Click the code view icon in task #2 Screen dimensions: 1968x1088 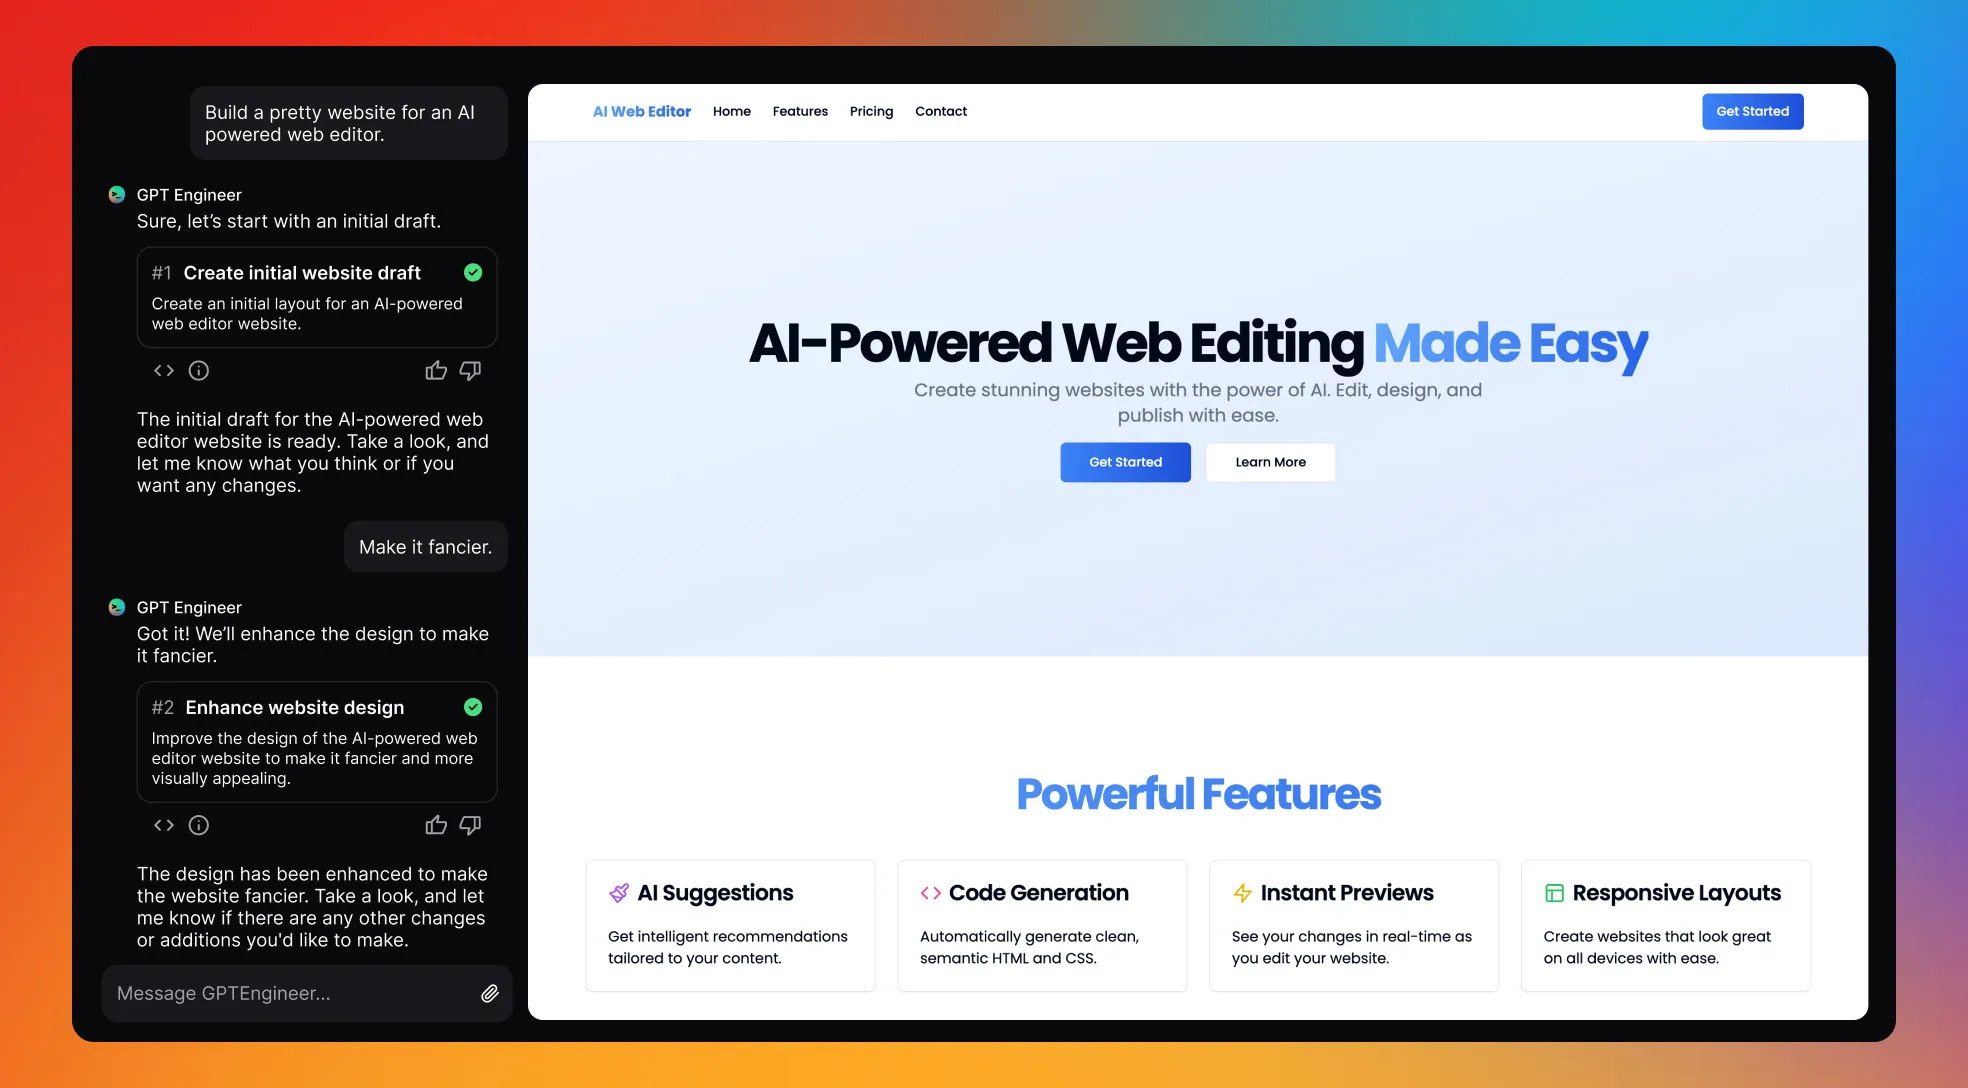(163, 825)
